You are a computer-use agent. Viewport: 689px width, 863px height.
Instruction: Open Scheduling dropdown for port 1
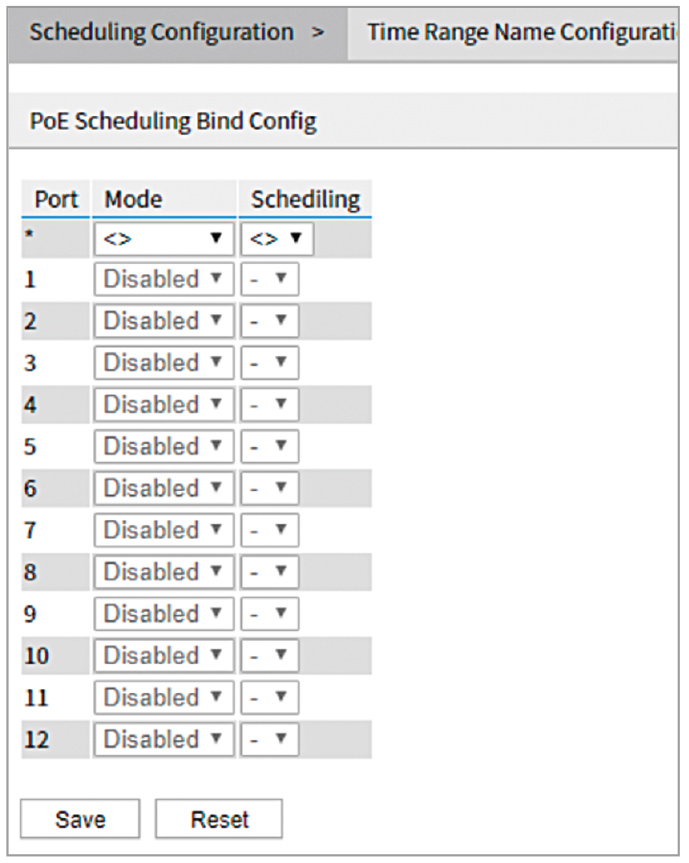tap(269, 279)
